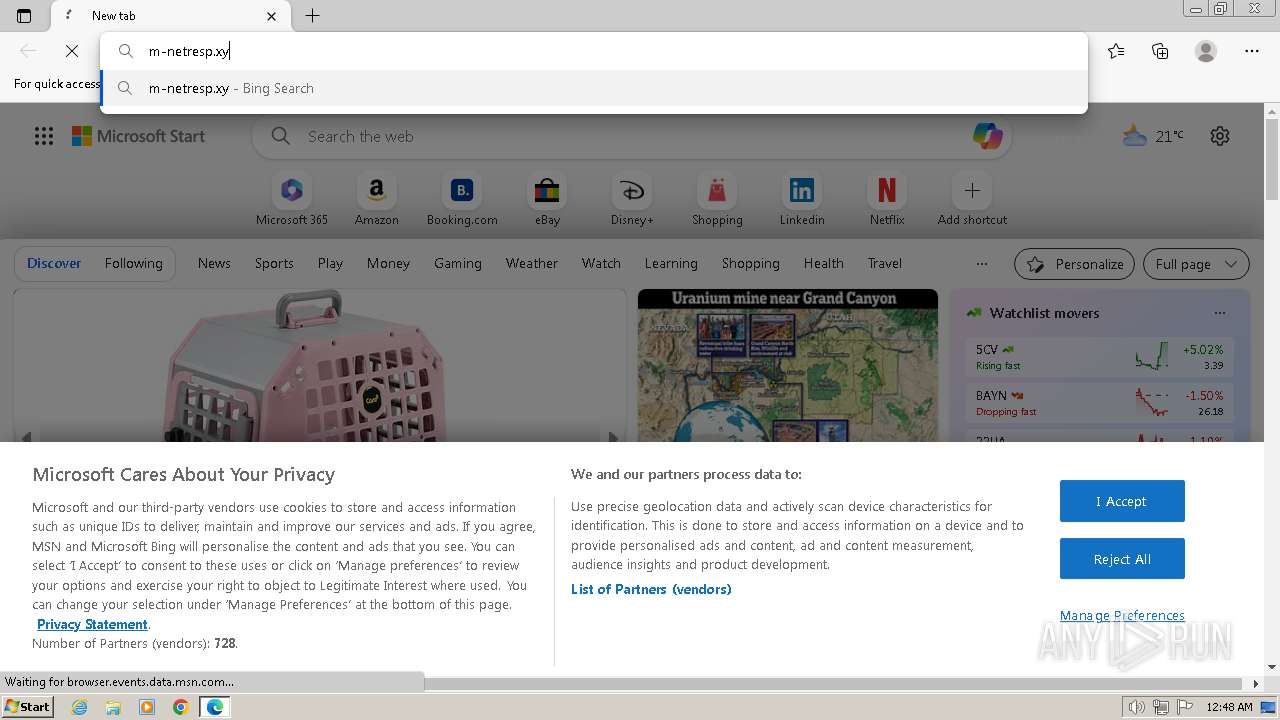Select the Following feed tab

pos(133,263)
